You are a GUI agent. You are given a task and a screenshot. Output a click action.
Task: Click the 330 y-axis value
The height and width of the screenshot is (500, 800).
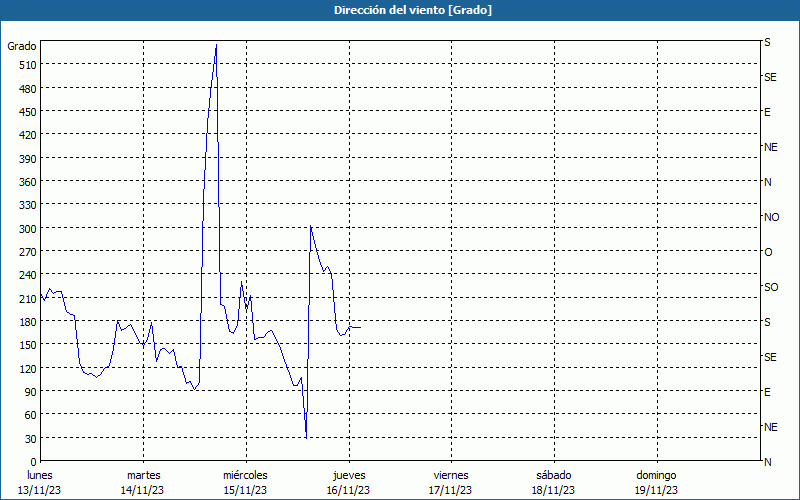pos(28,205)
